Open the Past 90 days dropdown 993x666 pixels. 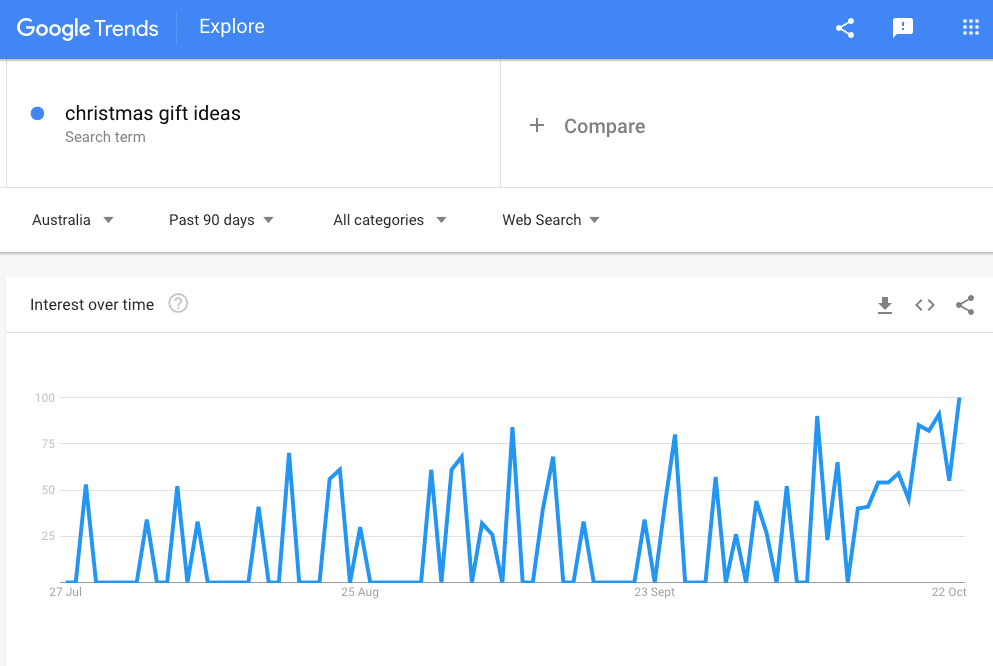click(x=221, y=220)
